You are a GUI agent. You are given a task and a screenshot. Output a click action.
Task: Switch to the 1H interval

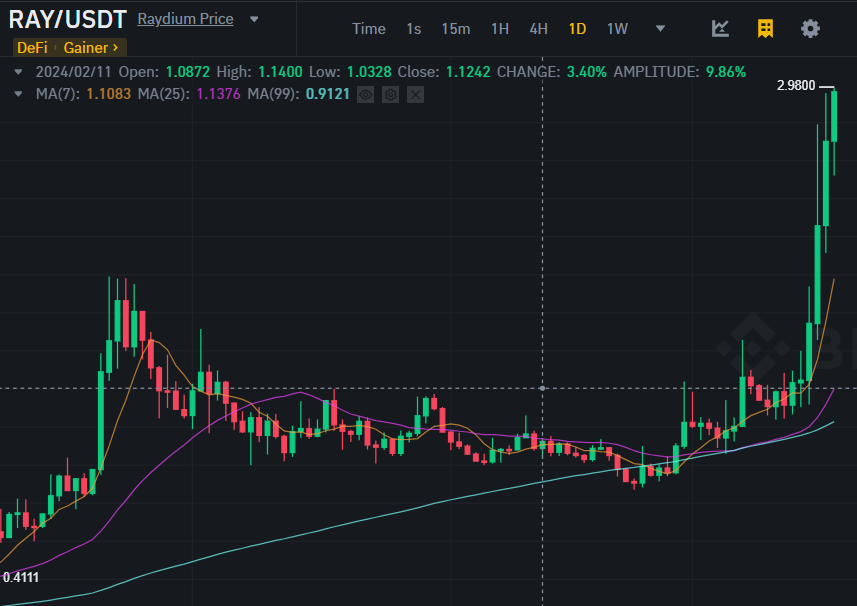click(x=500, y=28)
